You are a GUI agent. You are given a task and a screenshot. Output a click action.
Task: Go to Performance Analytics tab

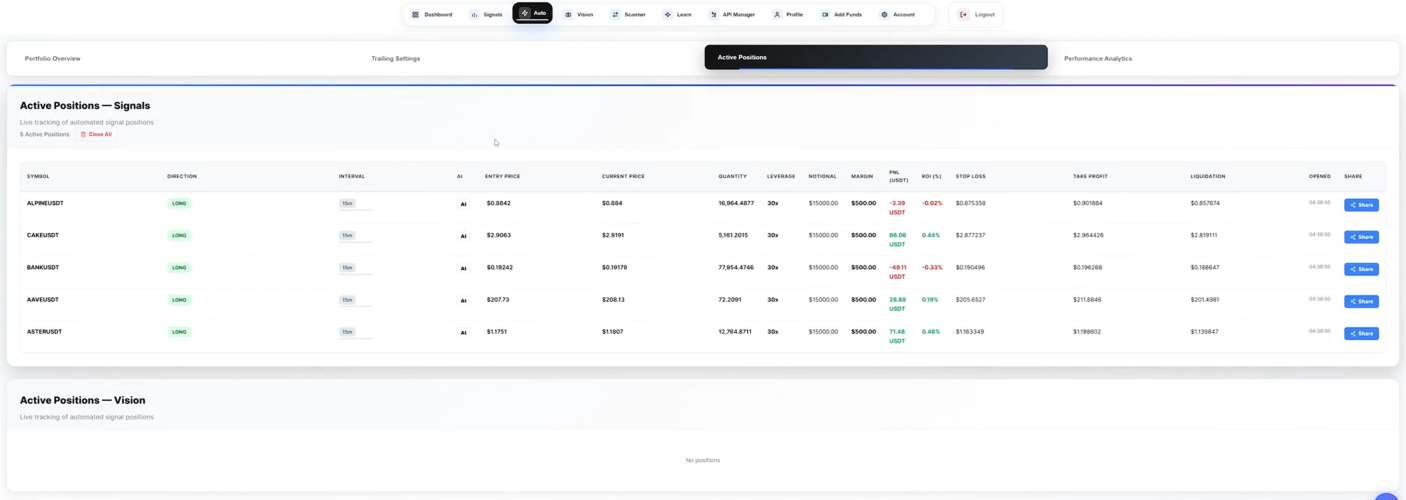pyautogui.click(x=1098, y=59)
